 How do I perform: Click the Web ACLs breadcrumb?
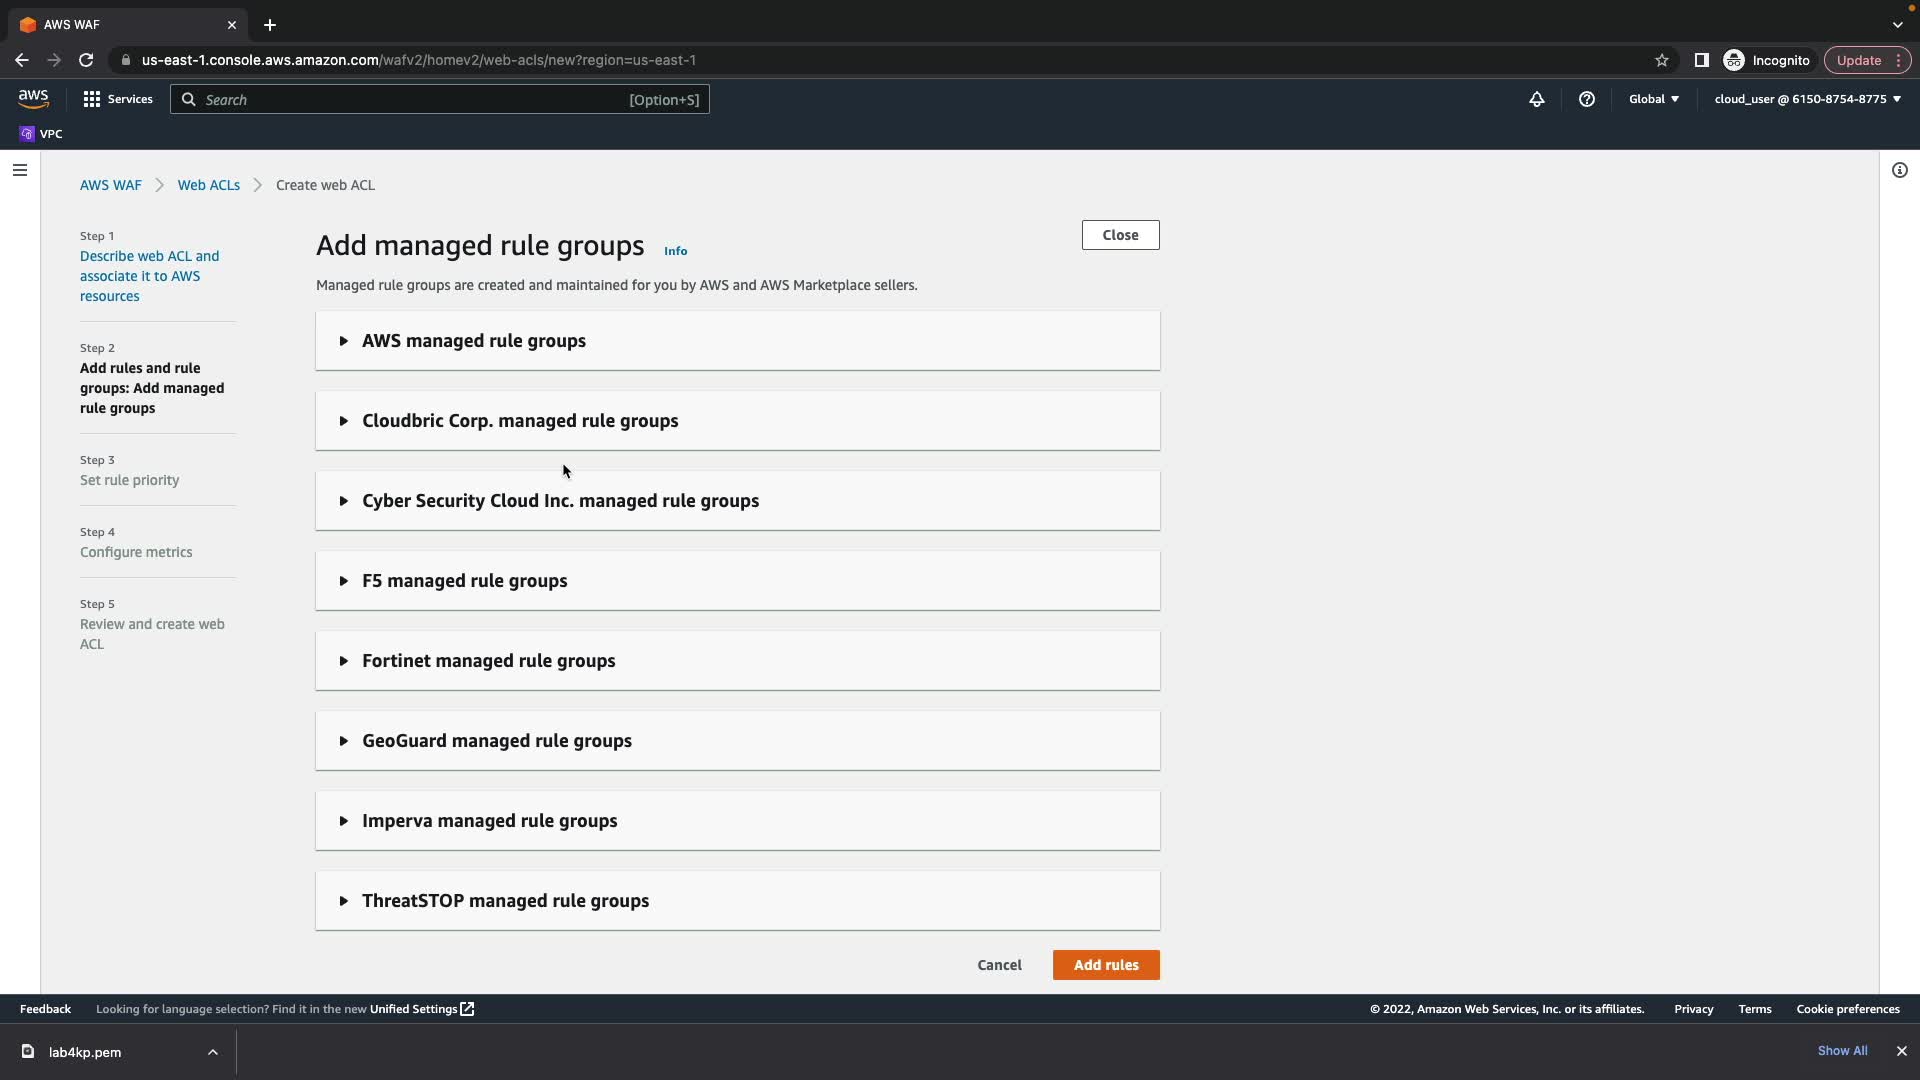(x=208, y=185)
